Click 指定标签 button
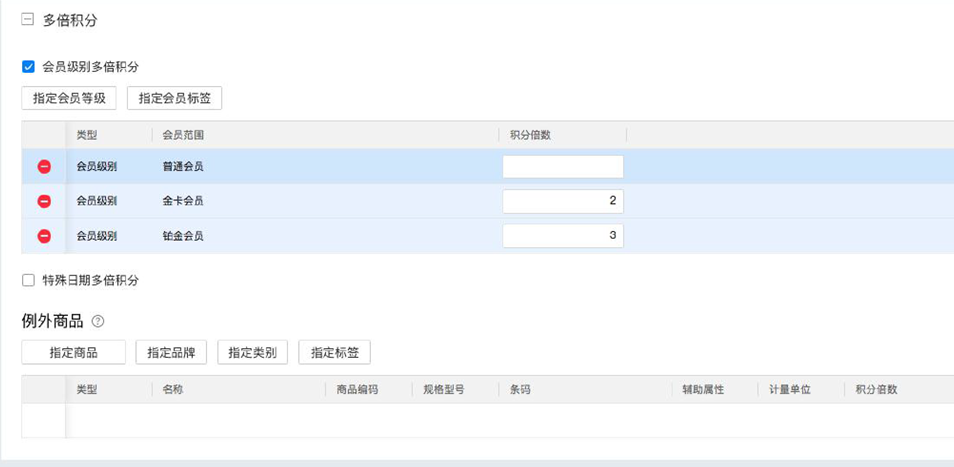The width and height of the screenshot is (954, 467). click(x=335, y=352)
